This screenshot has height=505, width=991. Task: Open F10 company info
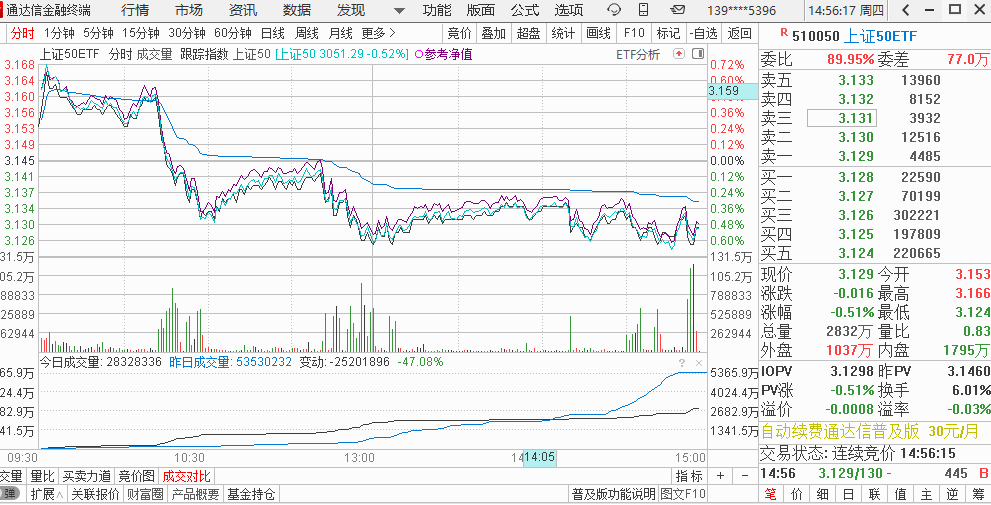pyautogui.click(x=633, y=33)
